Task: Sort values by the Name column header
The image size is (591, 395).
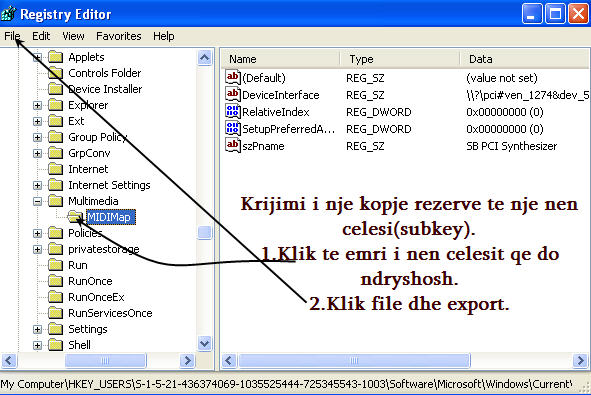Action: [x=280, y=59]
